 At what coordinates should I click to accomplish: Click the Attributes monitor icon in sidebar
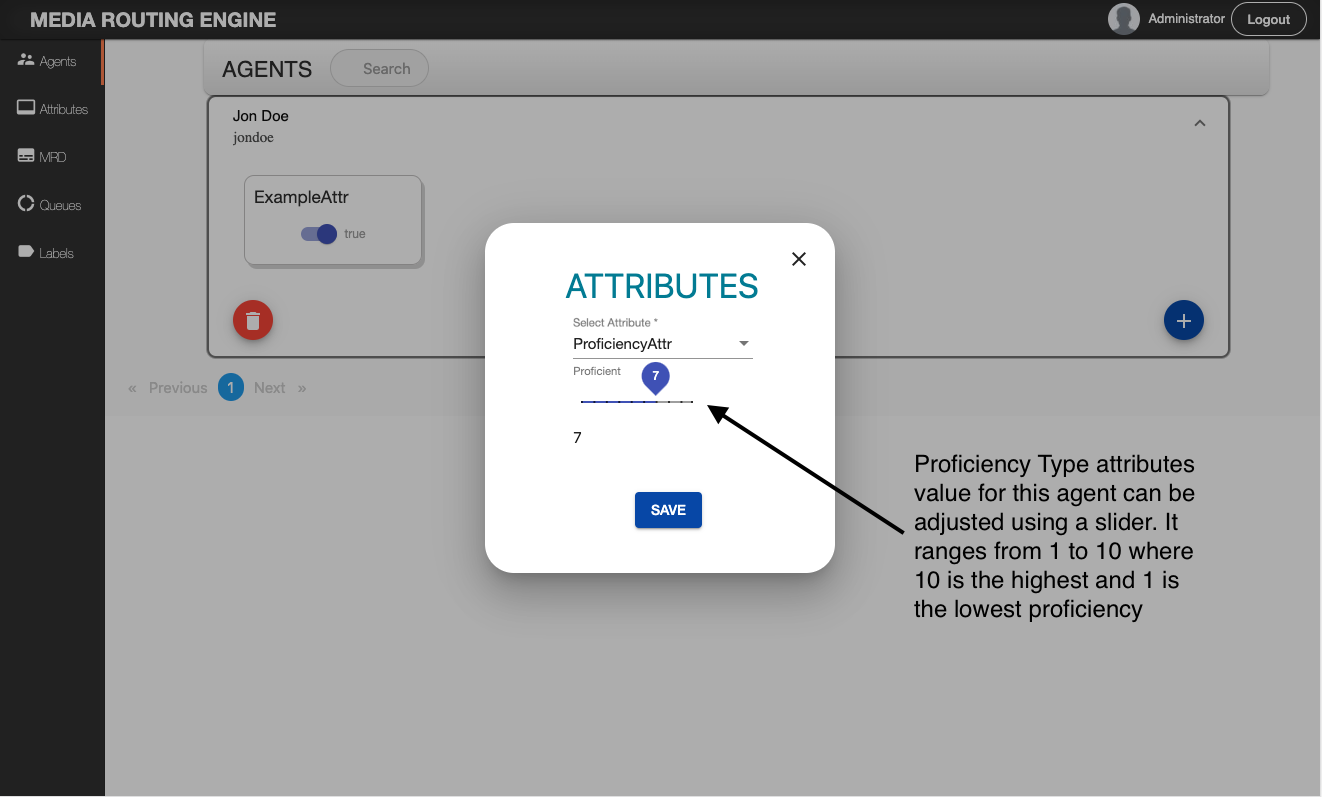tap(27, 108)
